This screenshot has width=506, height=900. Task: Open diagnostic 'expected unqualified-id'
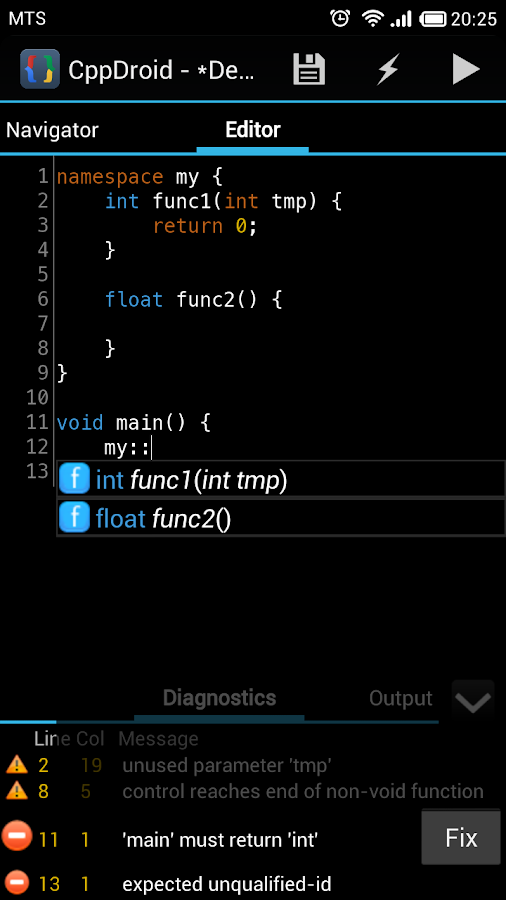point(227,885)
